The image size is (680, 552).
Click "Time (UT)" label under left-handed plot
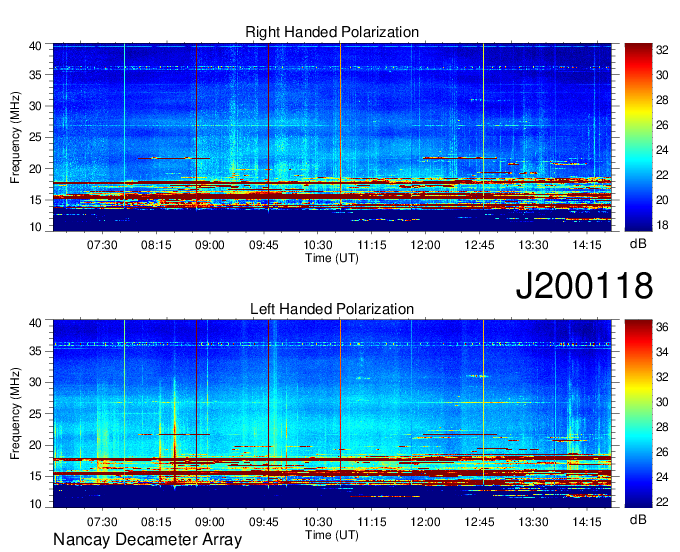coord(332,535)
